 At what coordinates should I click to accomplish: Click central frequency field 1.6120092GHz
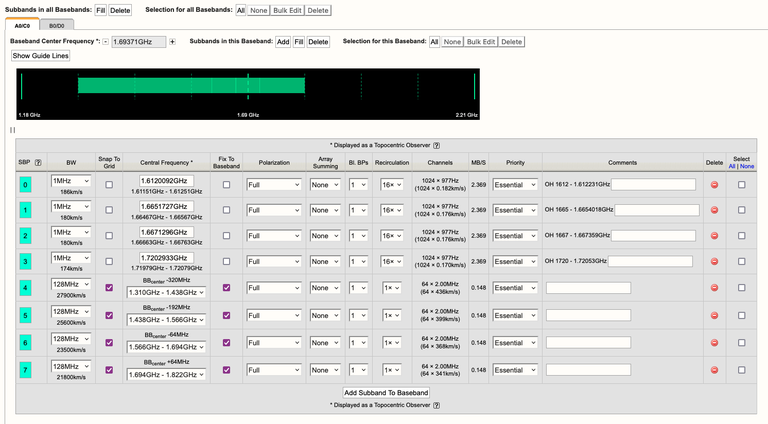[x=166, y=181]
